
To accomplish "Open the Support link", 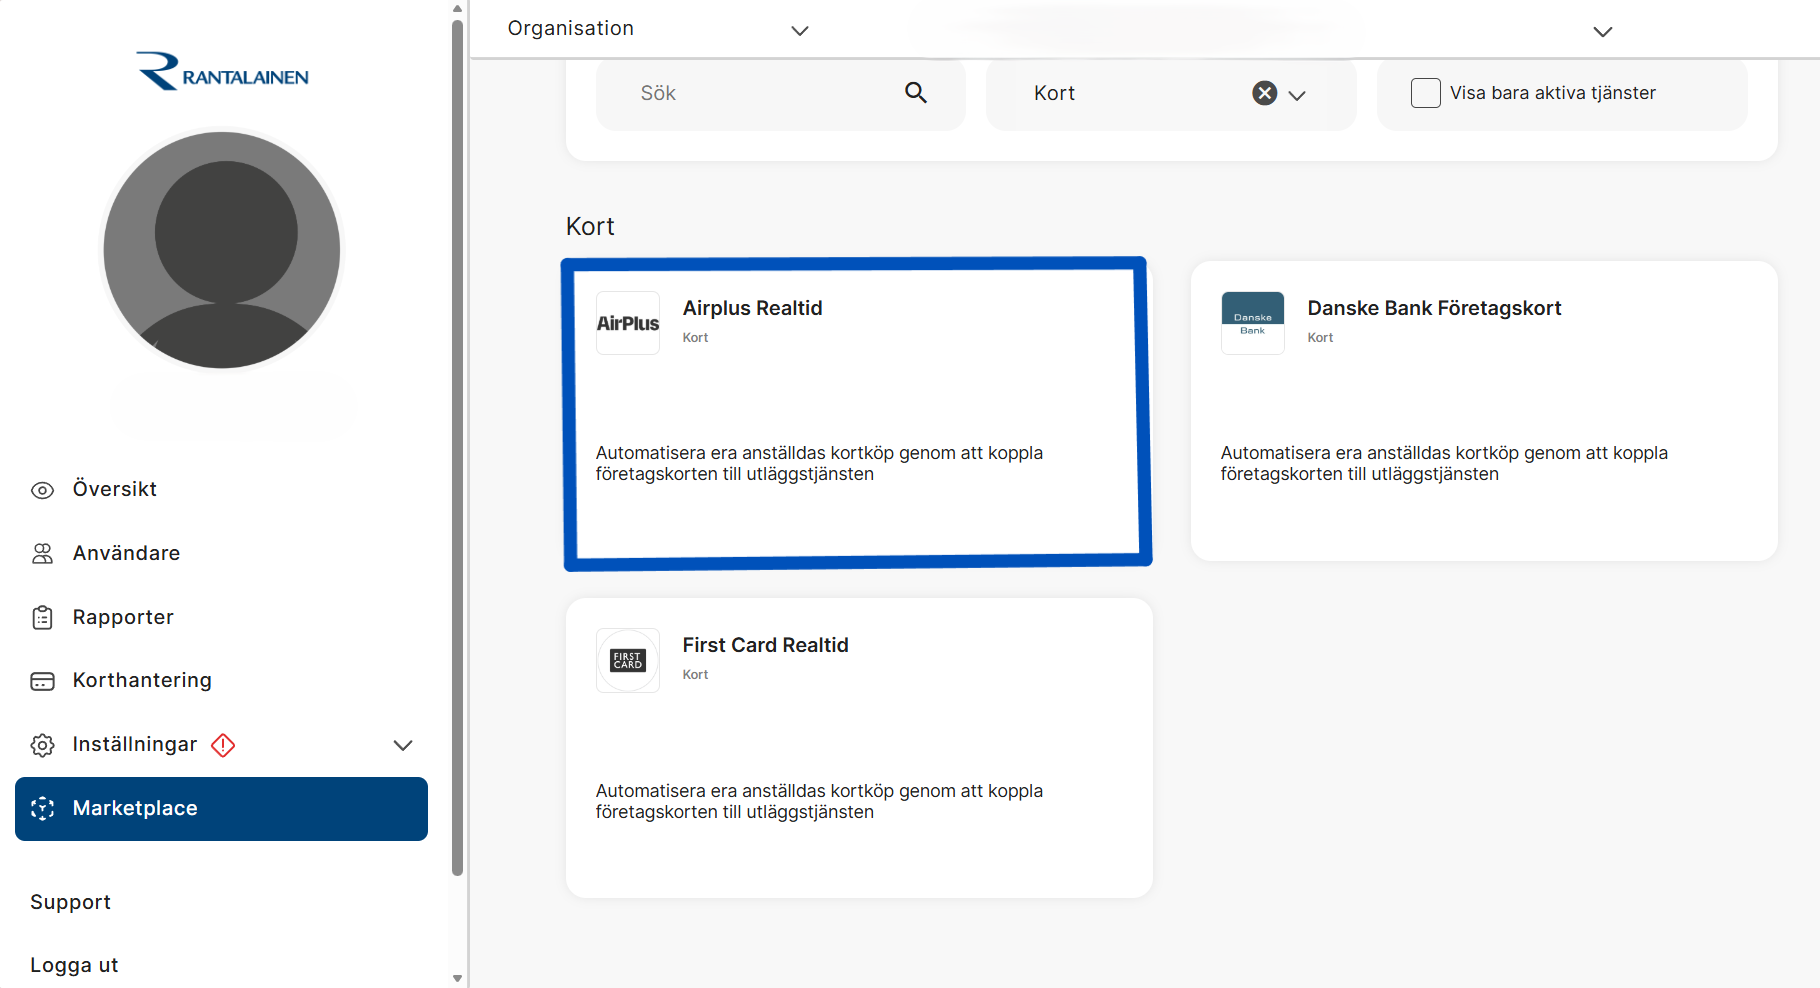I will point(70,902).
